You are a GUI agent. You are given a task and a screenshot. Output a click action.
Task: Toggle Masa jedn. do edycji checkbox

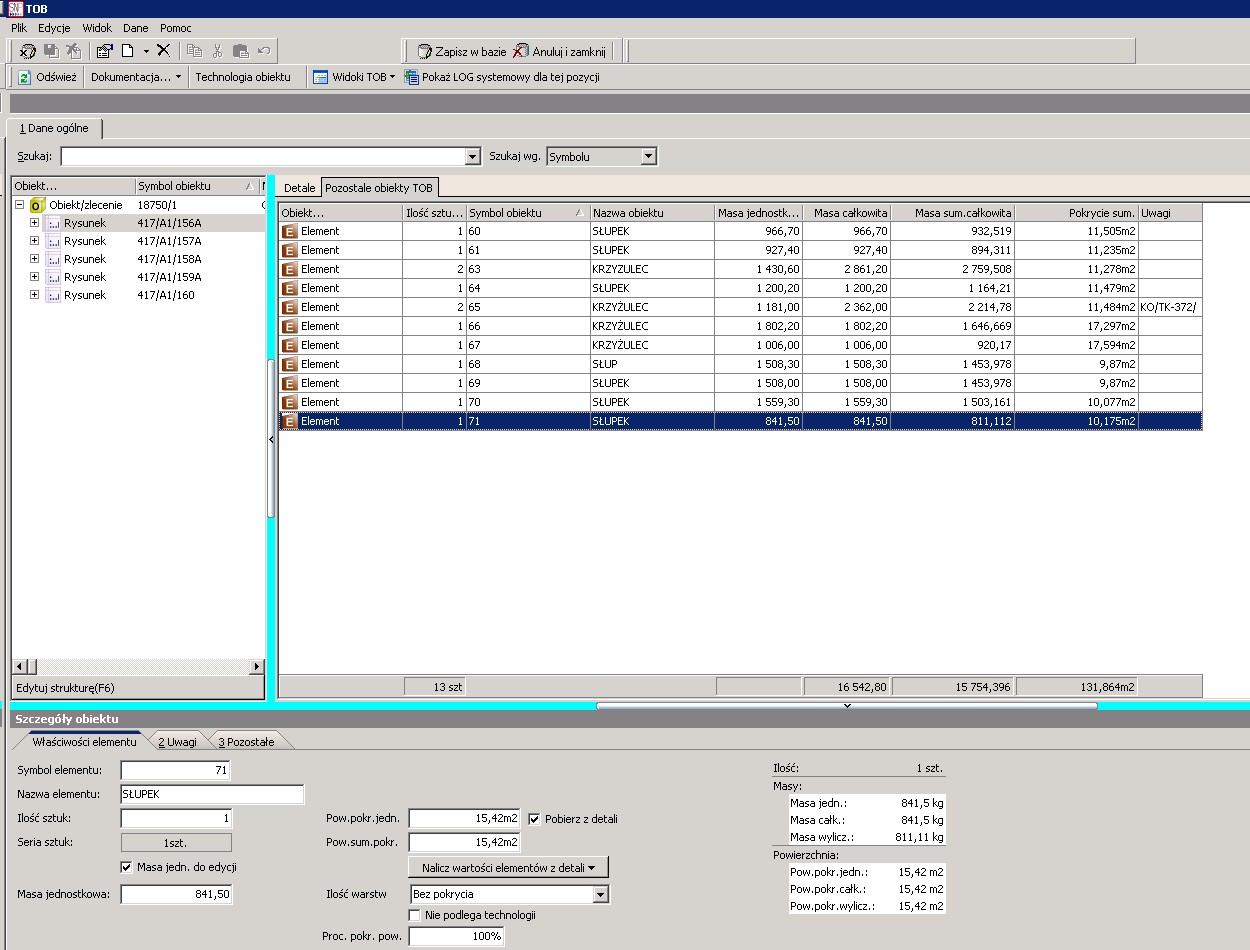[126, 867]
